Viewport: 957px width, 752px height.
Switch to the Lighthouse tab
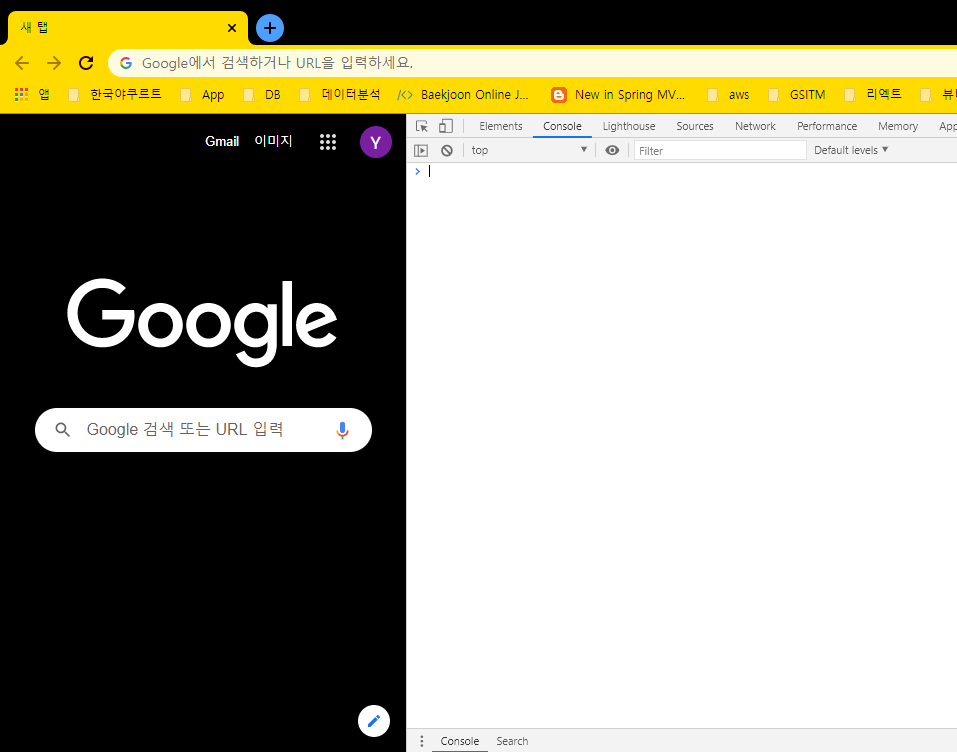pyautogui.click(x=629, y=126)
